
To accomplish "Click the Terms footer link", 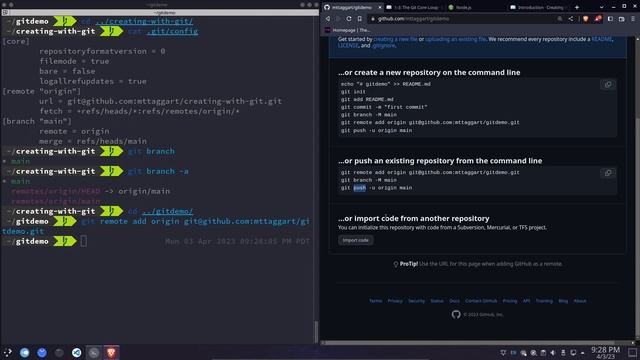I will (x=376, y=301).
